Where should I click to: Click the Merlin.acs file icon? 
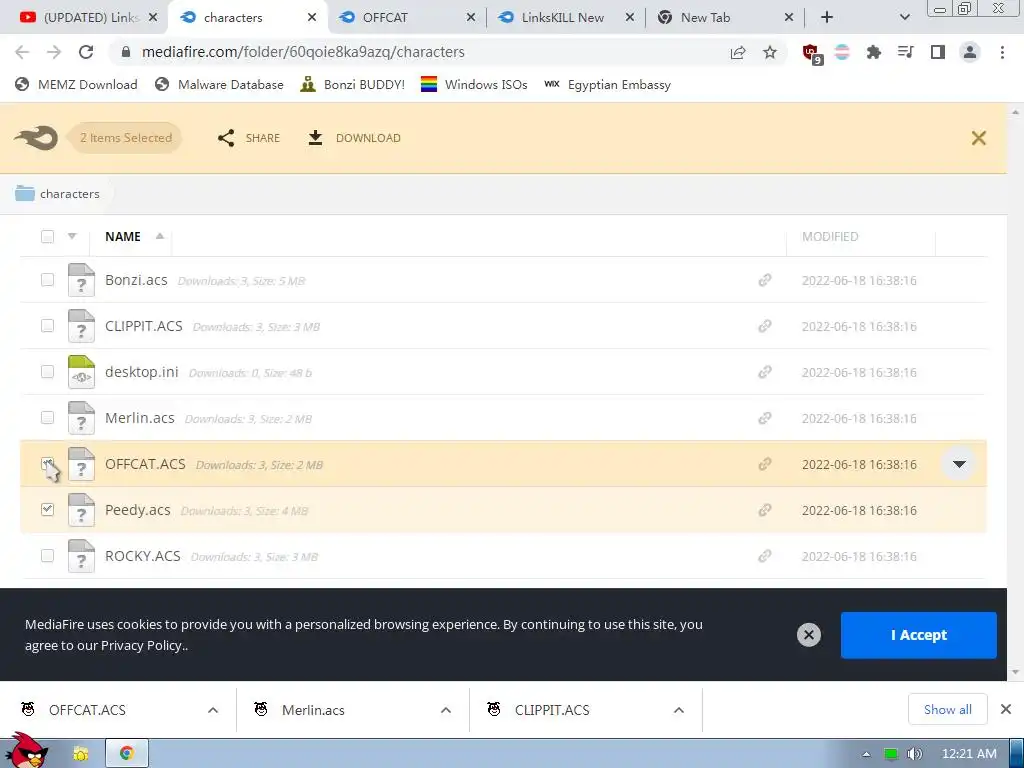81,418
